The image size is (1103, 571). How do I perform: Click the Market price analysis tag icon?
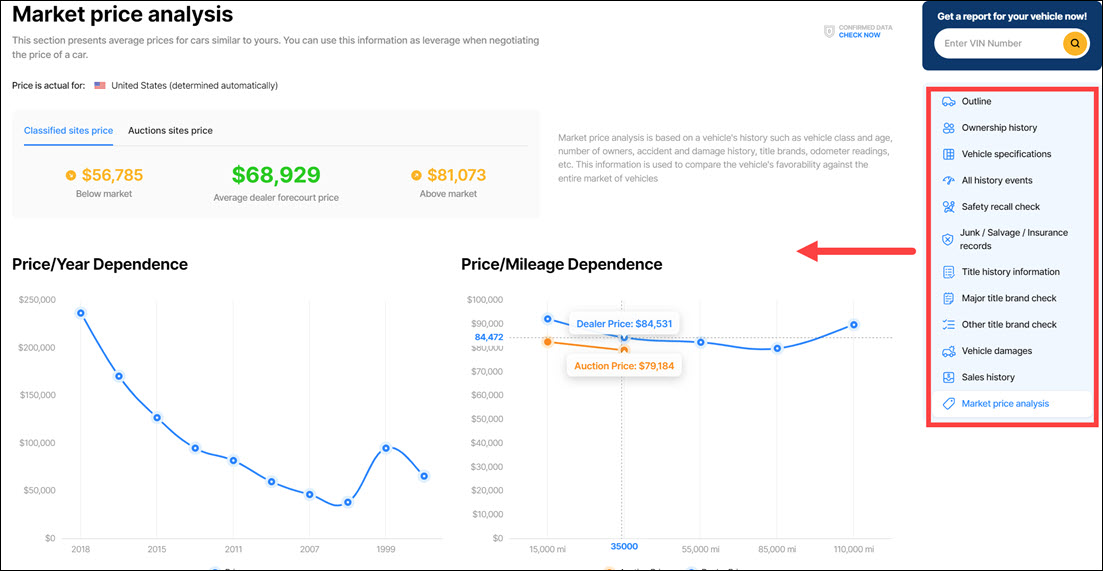click(948, 404)
